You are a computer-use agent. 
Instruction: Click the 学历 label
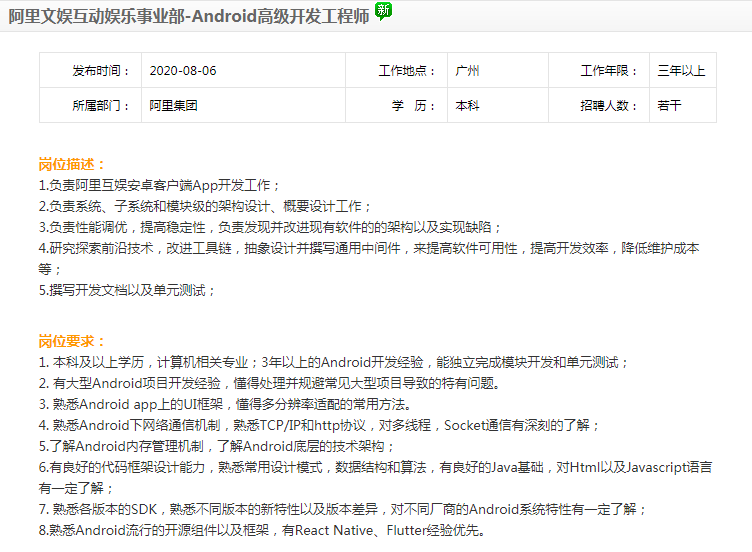pos(413,106)
